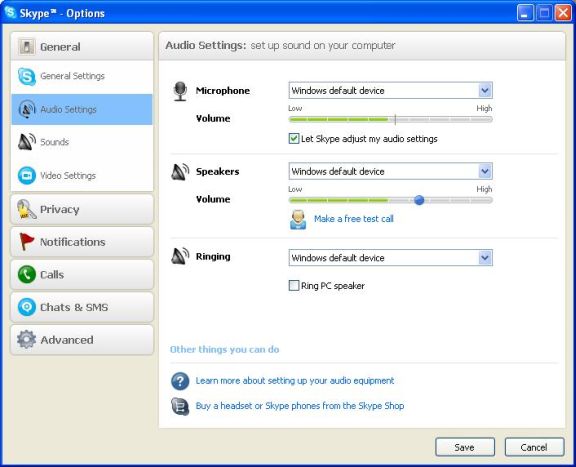The height and width of the screenshot is (467, 576).
Task: Click the camera icon for Video Settings
Action: pyautogui.click(x=27, y=176)
